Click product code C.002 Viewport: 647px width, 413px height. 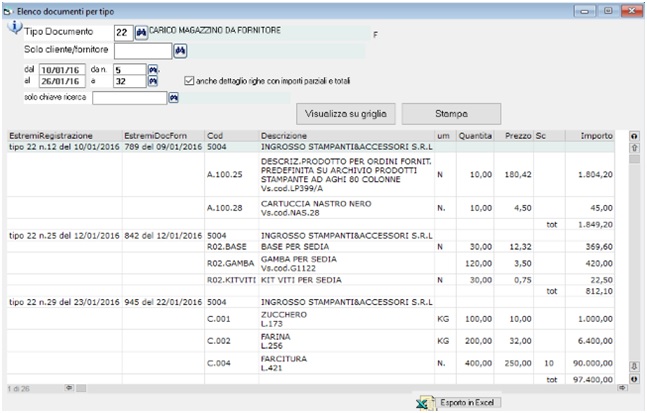[x=218, y=341]
